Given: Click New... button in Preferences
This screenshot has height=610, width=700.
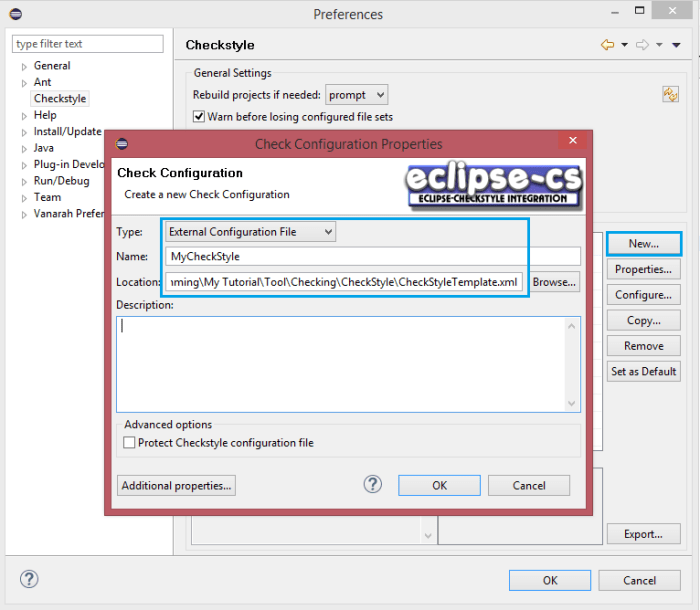Looking at the screenshot, I should 644,243.
